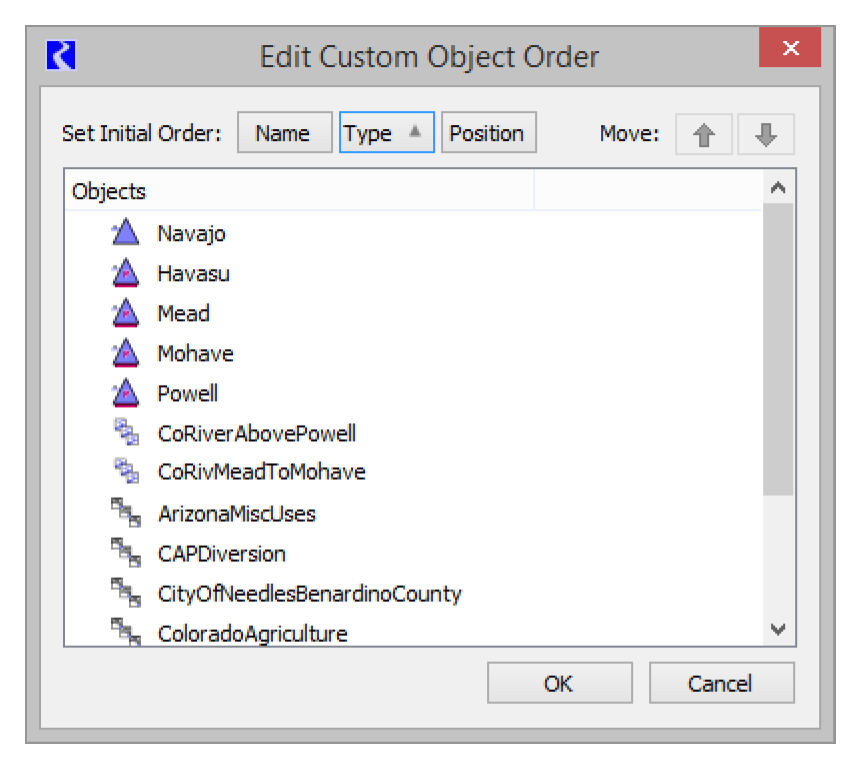Cancel the custom object order dialog
The height and width of the screenshot is (759, 846).
pyautogui.click(x=720, y=684)
